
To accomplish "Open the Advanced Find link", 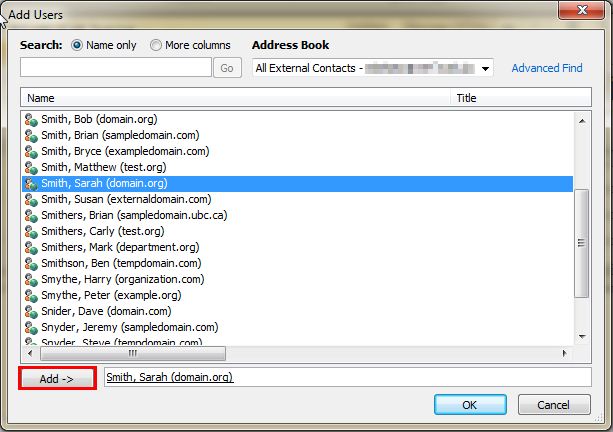I will (x=546, y=68).
